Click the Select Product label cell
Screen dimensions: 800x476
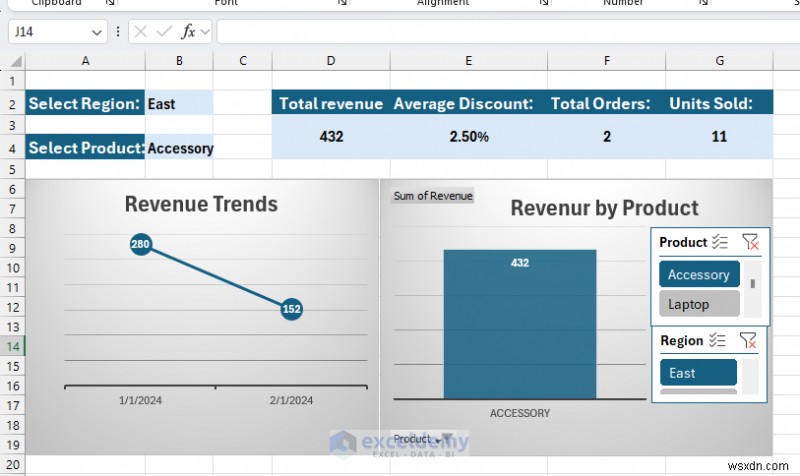coord(85,148)
